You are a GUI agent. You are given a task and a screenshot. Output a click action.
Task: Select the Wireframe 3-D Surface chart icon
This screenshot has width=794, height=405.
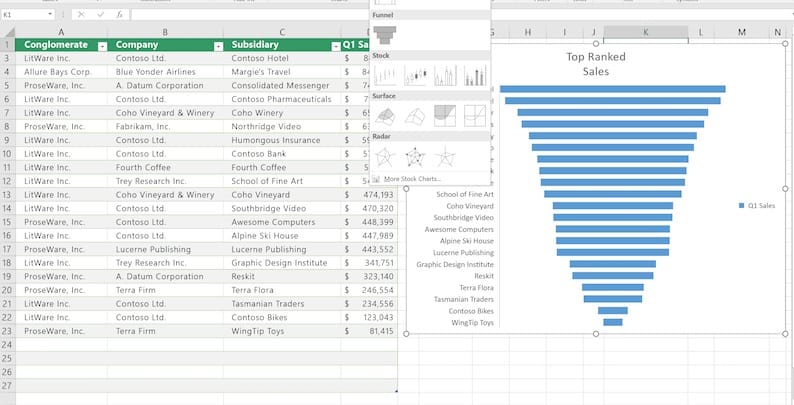pyautogui.click(x=415, y=116)
